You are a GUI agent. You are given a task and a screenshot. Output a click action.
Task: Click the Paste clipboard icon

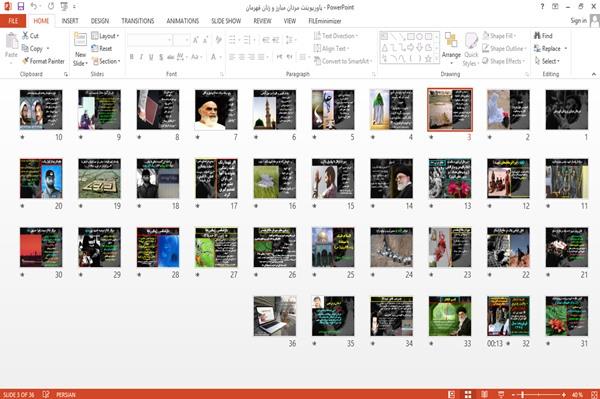[11, 41]
